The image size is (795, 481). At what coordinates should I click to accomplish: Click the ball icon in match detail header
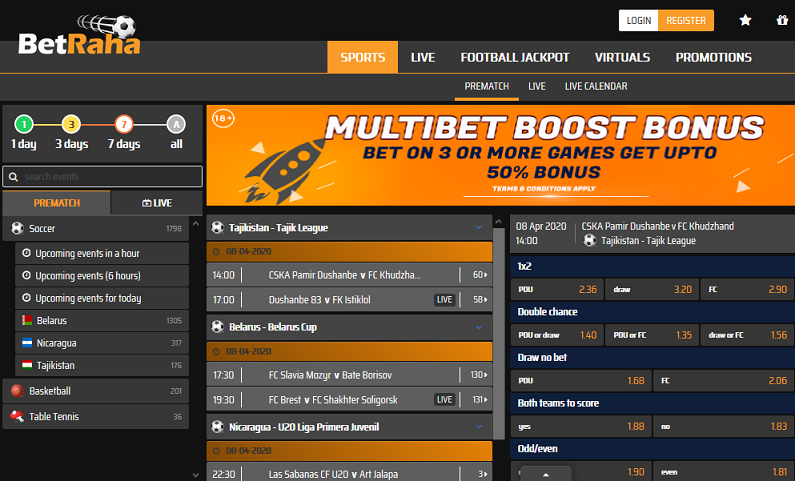(x=589, y=240)
